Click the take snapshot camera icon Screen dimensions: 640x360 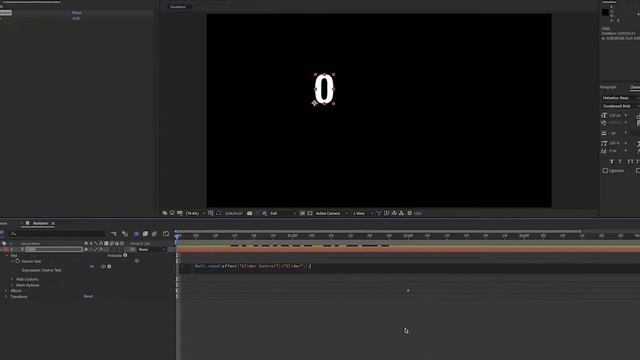(x=250, y=213)
